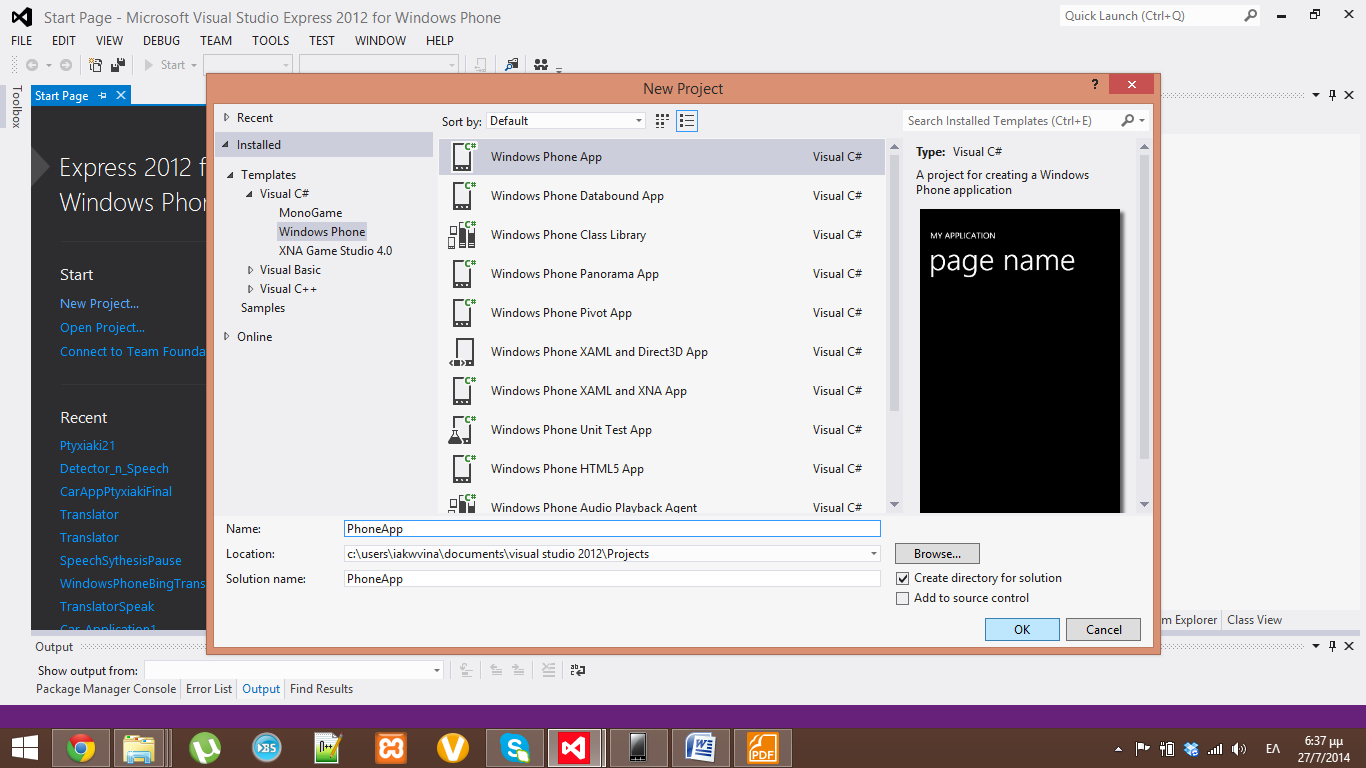
Task: Click the Cancel button
Action: coord(1104,629)
